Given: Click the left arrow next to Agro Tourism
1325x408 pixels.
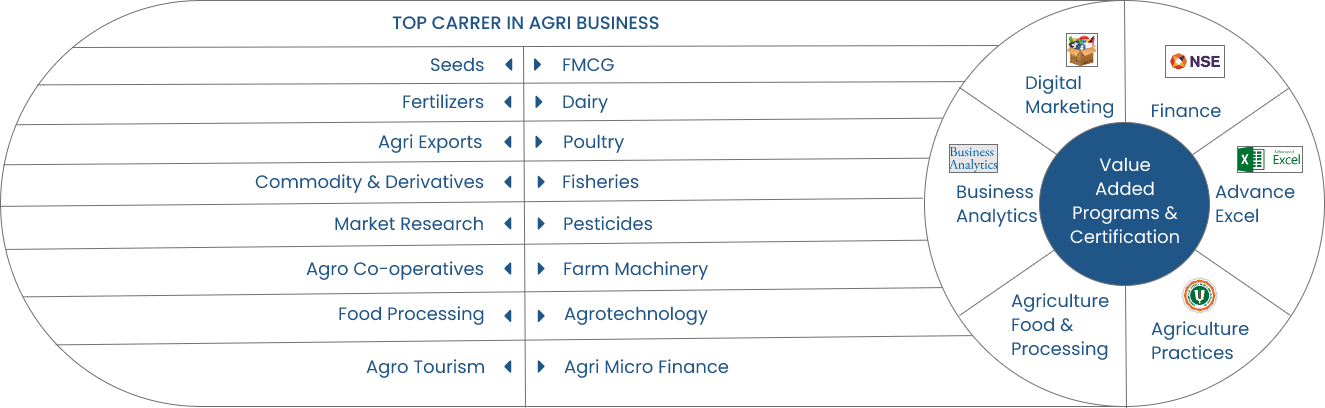Looking at the screenshot, I should pyautogui.click(x=508, y=367).
